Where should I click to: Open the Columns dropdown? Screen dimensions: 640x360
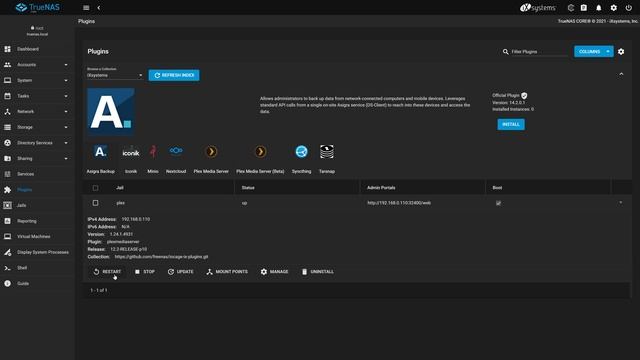coord(593,52)
